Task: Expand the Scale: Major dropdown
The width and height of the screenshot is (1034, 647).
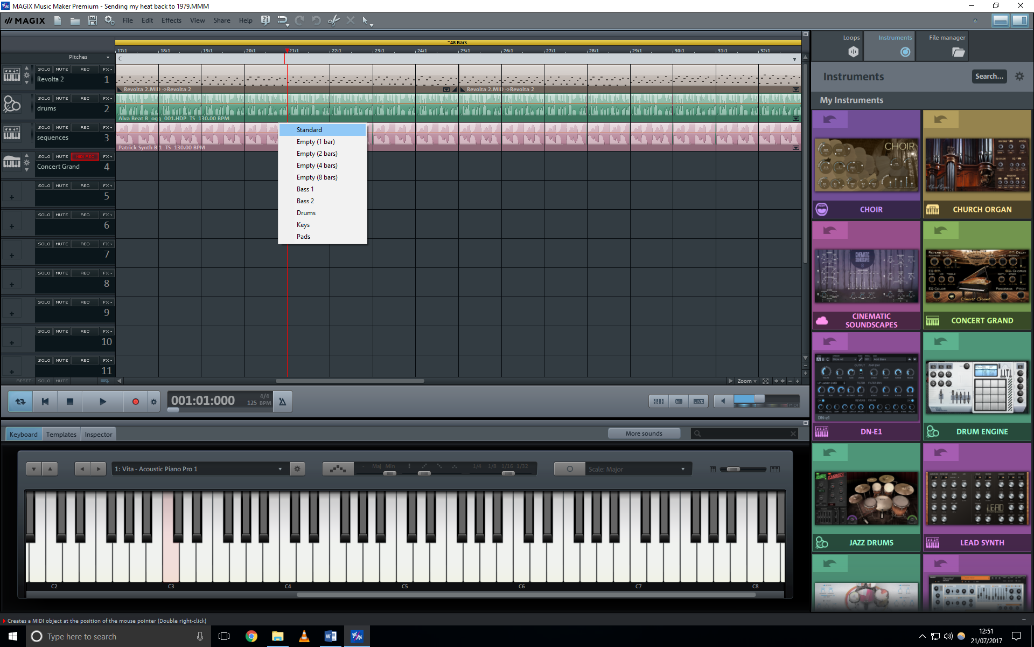Action: point(636,468)
